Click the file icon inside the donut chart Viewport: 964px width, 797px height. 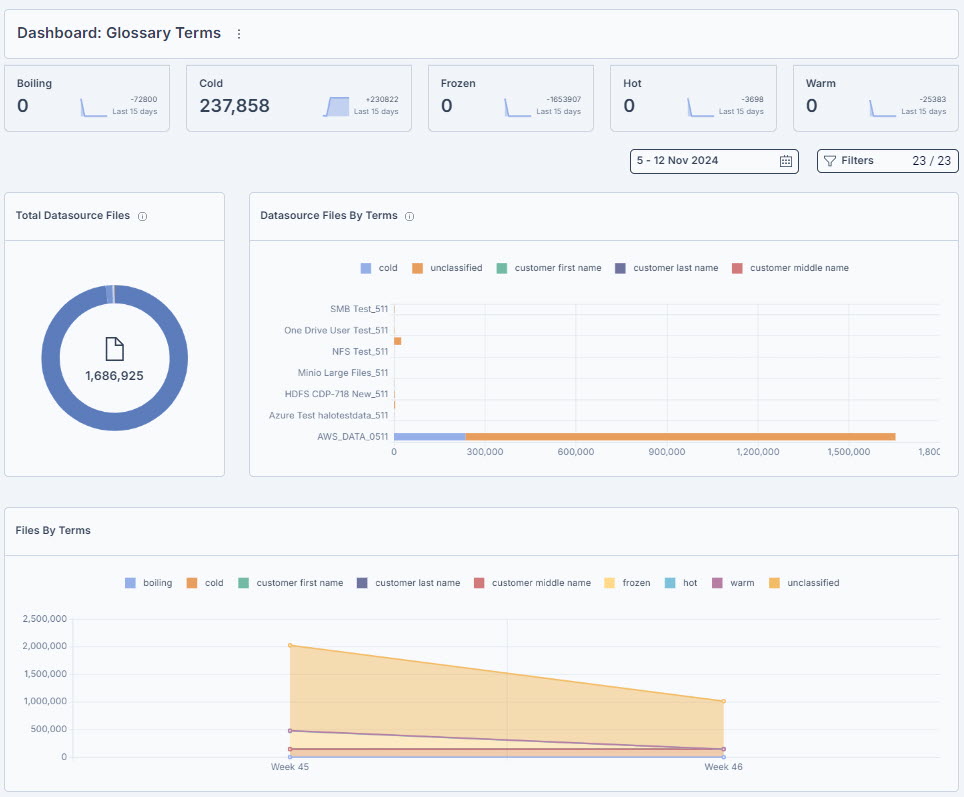(x=114, y=349)
